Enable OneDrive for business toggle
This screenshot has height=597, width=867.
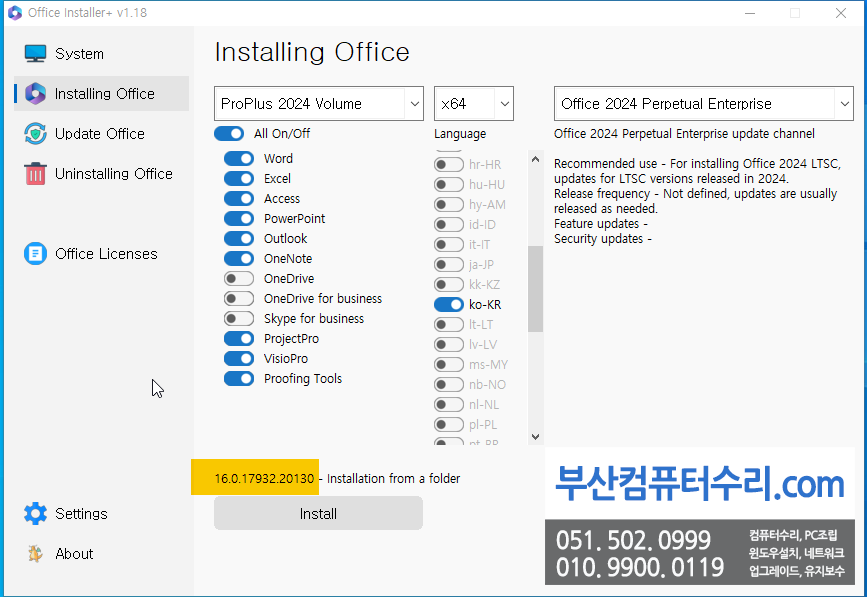click(x=239, y=298)
